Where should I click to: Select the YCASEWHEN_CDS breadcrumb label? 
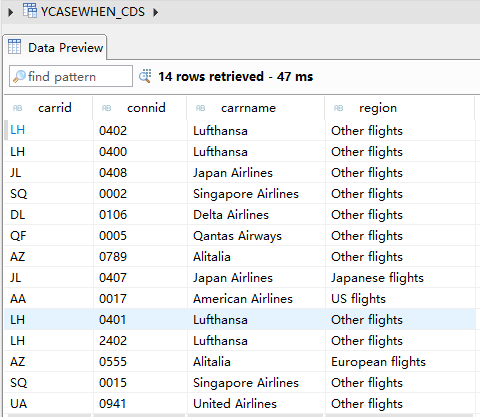[x=93, y=12]
